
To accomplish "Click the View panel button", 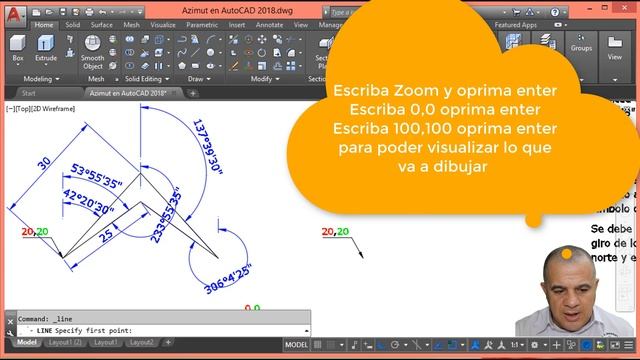I will (x=615, y=49).
